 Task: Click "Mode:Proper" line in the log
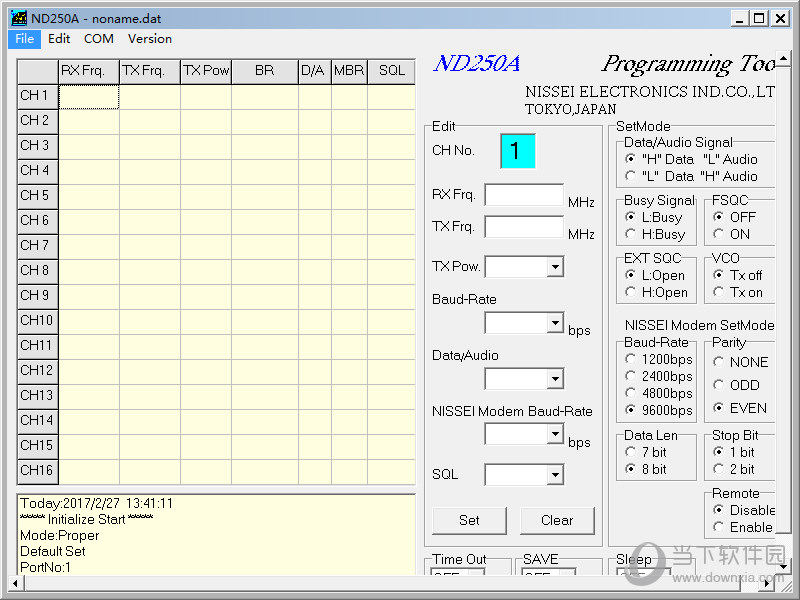coord(60,535)
